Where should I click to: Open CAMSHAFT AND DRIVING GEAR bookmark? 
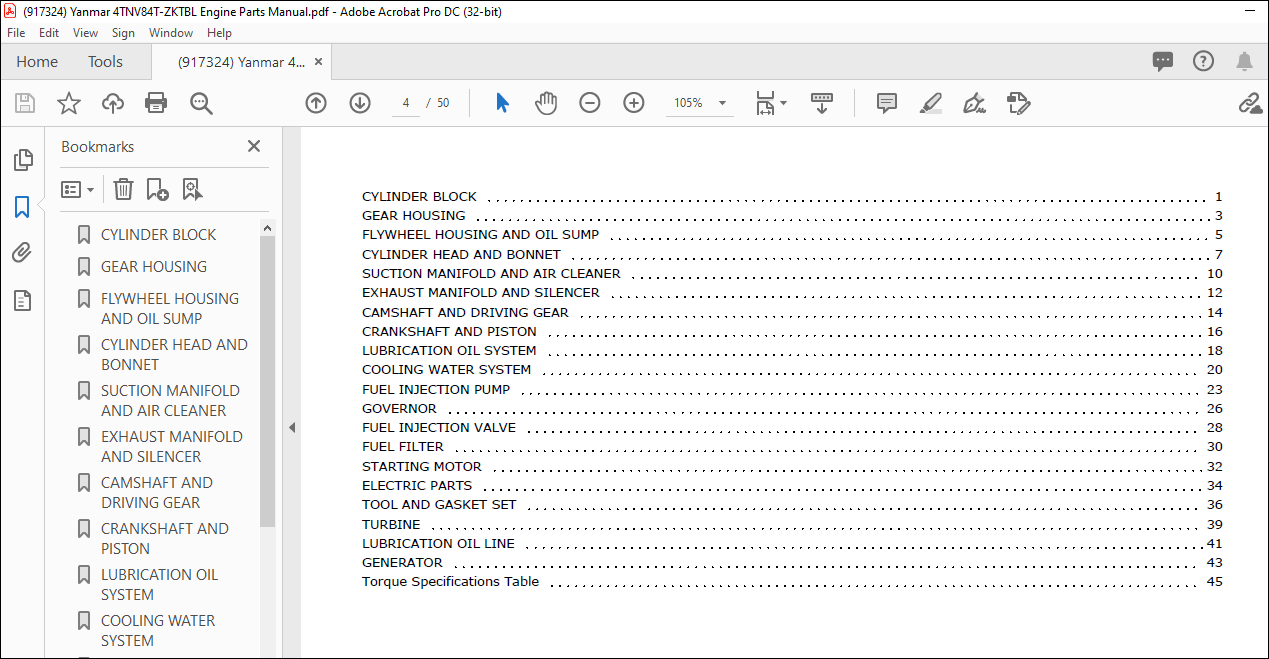[156, 492]
